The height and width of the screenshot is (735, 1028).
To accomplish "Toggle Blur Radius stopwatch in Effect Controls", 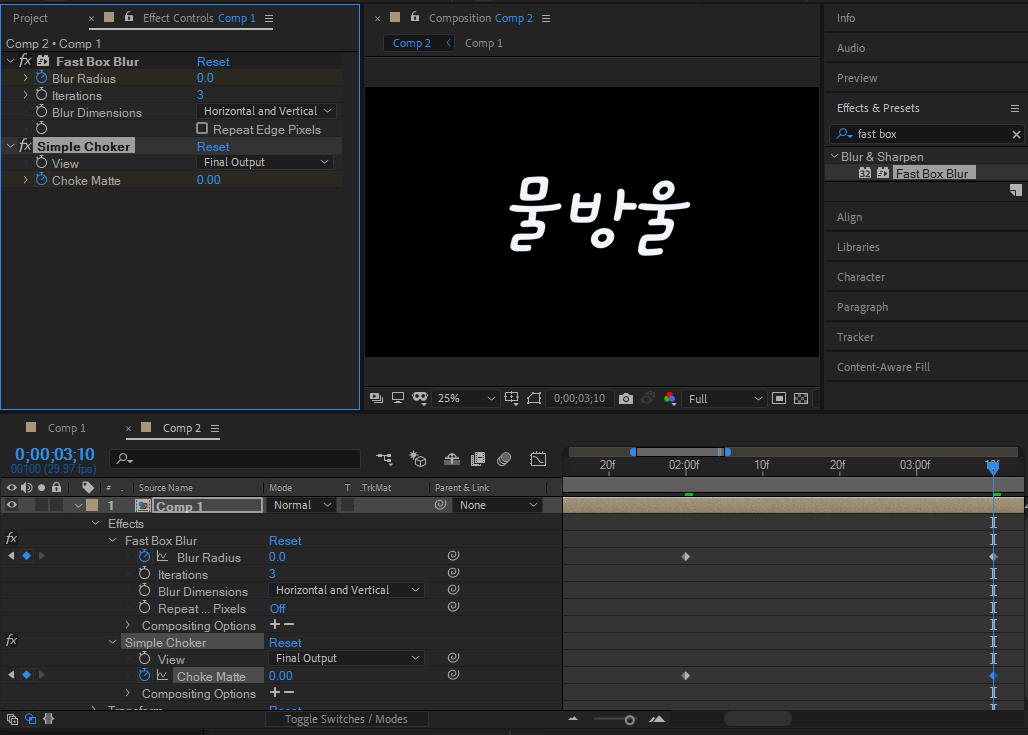I will point(41,77).
